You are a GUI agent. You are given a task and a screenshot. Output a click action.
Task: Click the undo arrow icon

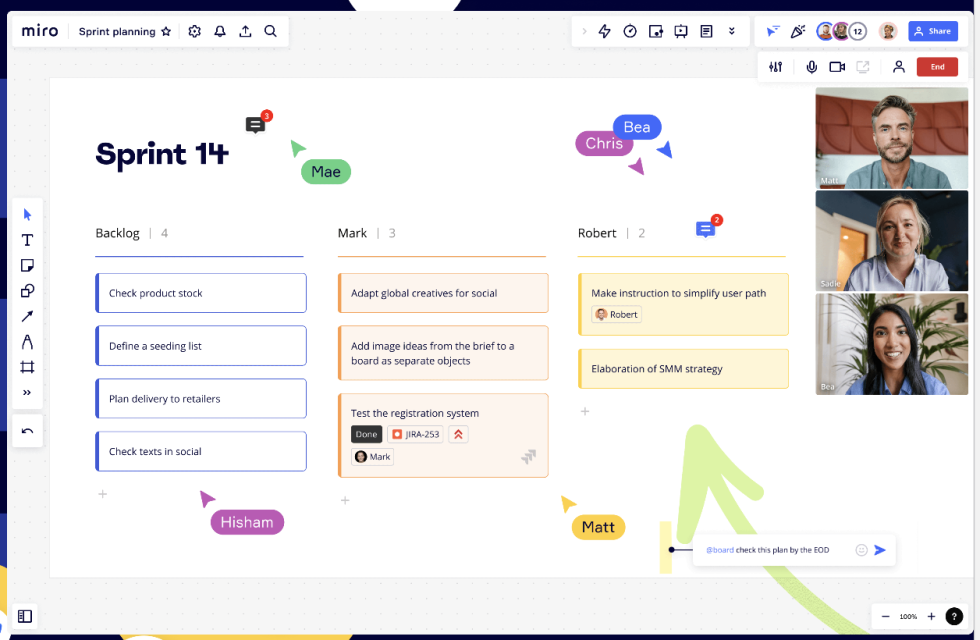click(x=27, y=431)
